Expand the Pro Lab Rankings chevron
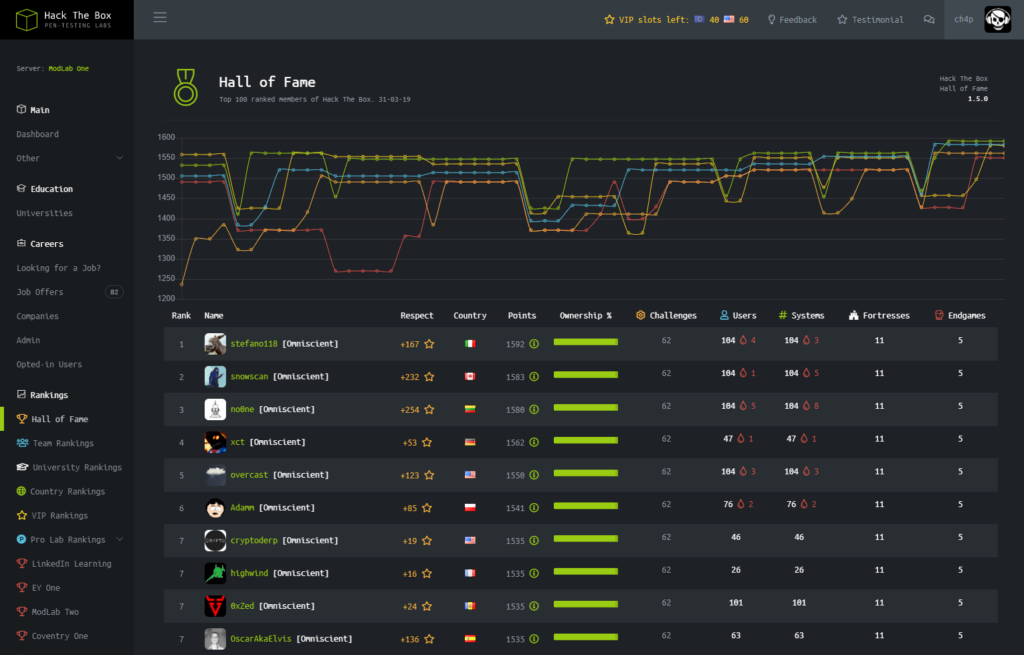The image size is (1024, 655). point(120,539)
